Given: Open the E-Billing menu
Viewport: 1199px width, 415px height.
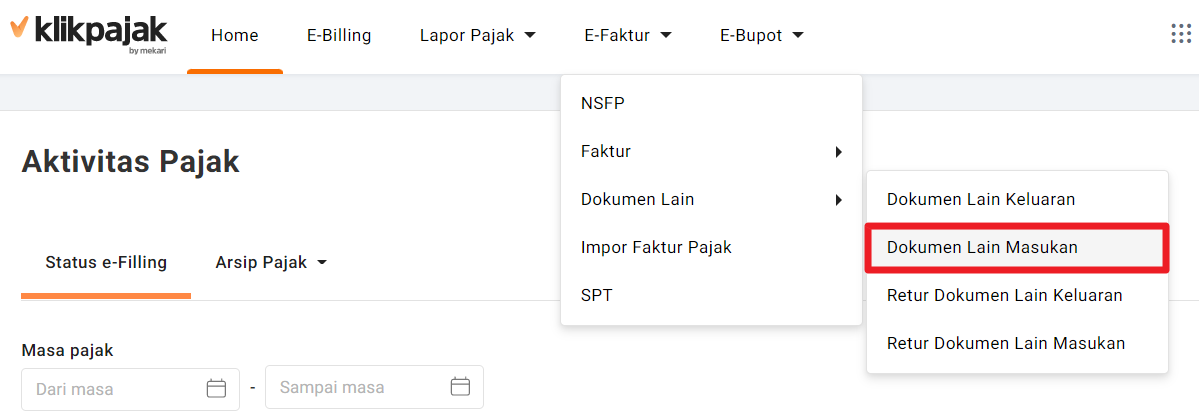Looking at the screenshot, I should [x=339, y=35].
